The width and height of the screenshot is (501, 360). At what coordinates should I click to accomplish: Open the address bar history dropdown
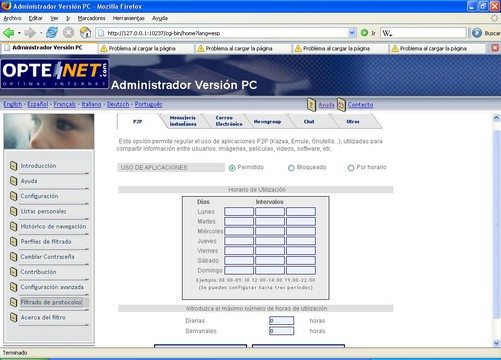pyautogui.click(x=352, y=33)
